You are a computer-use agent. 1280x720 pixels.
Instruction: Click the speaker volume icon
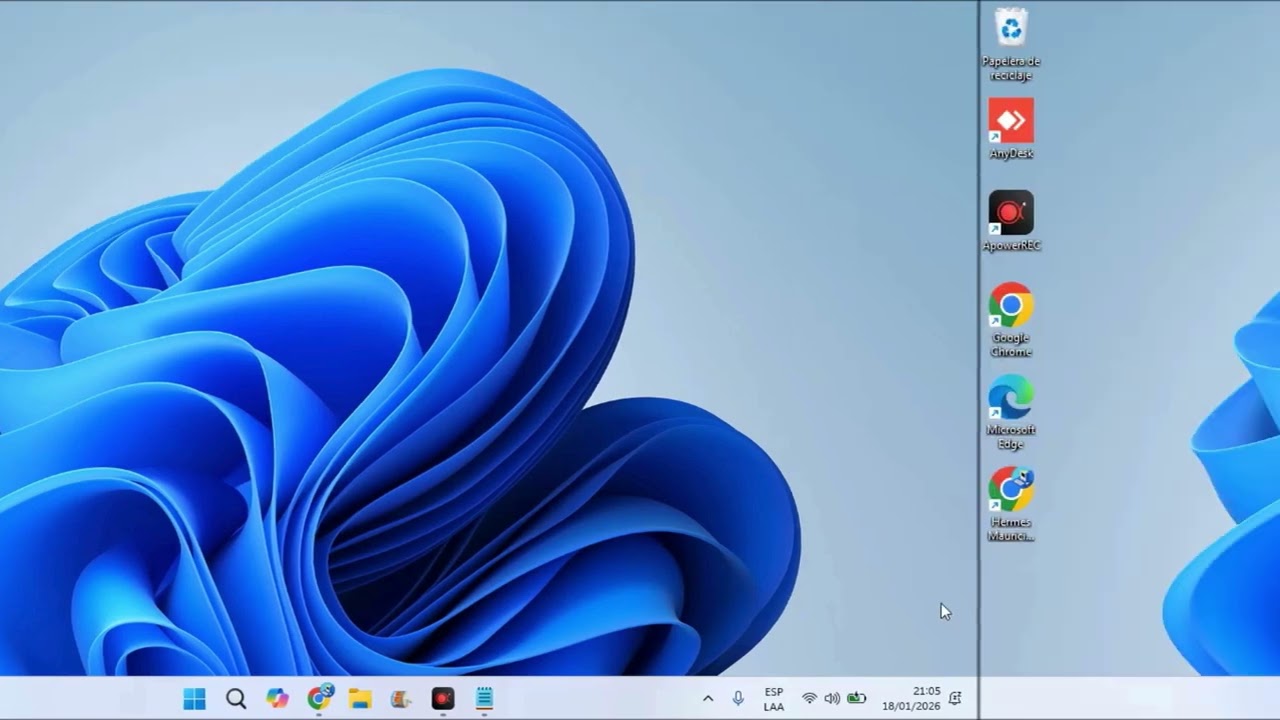pyautogui.click(x=832, y=698)
